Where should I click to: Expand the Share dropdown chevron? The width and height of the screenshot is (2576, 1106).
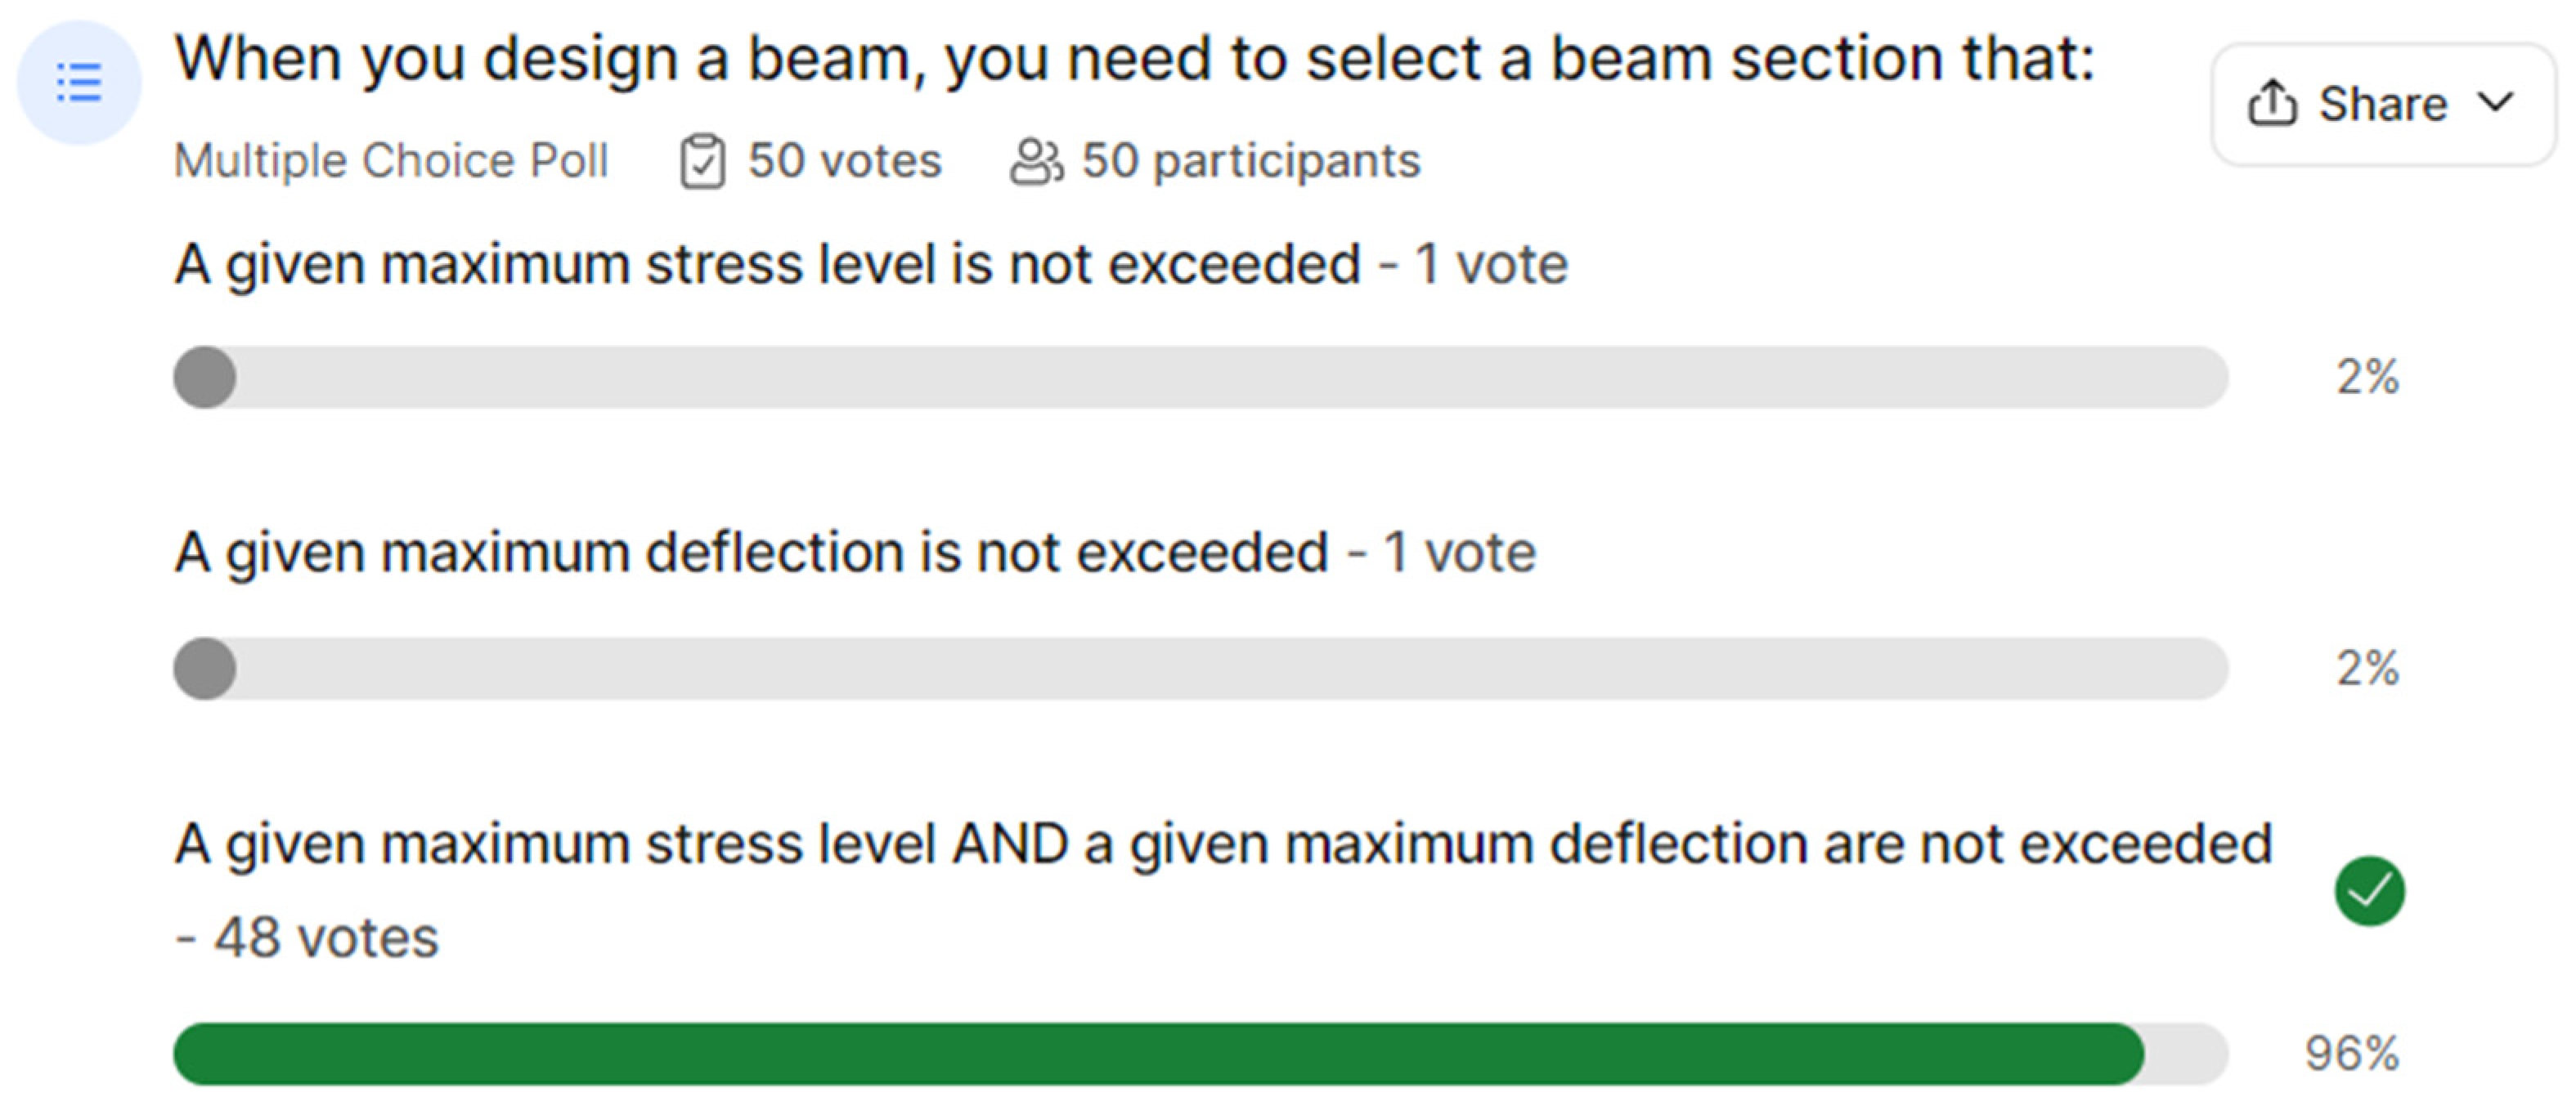click(x=2496, y=103)
